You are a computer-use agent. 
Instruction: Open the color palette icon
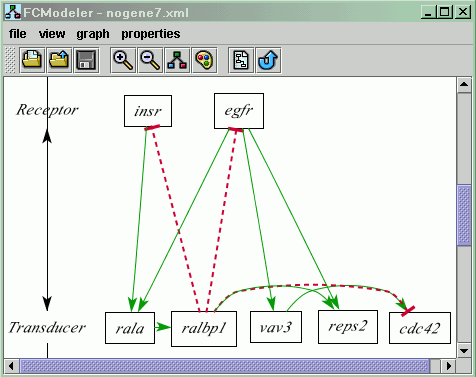pyautogui.click(x=205, y=60)
